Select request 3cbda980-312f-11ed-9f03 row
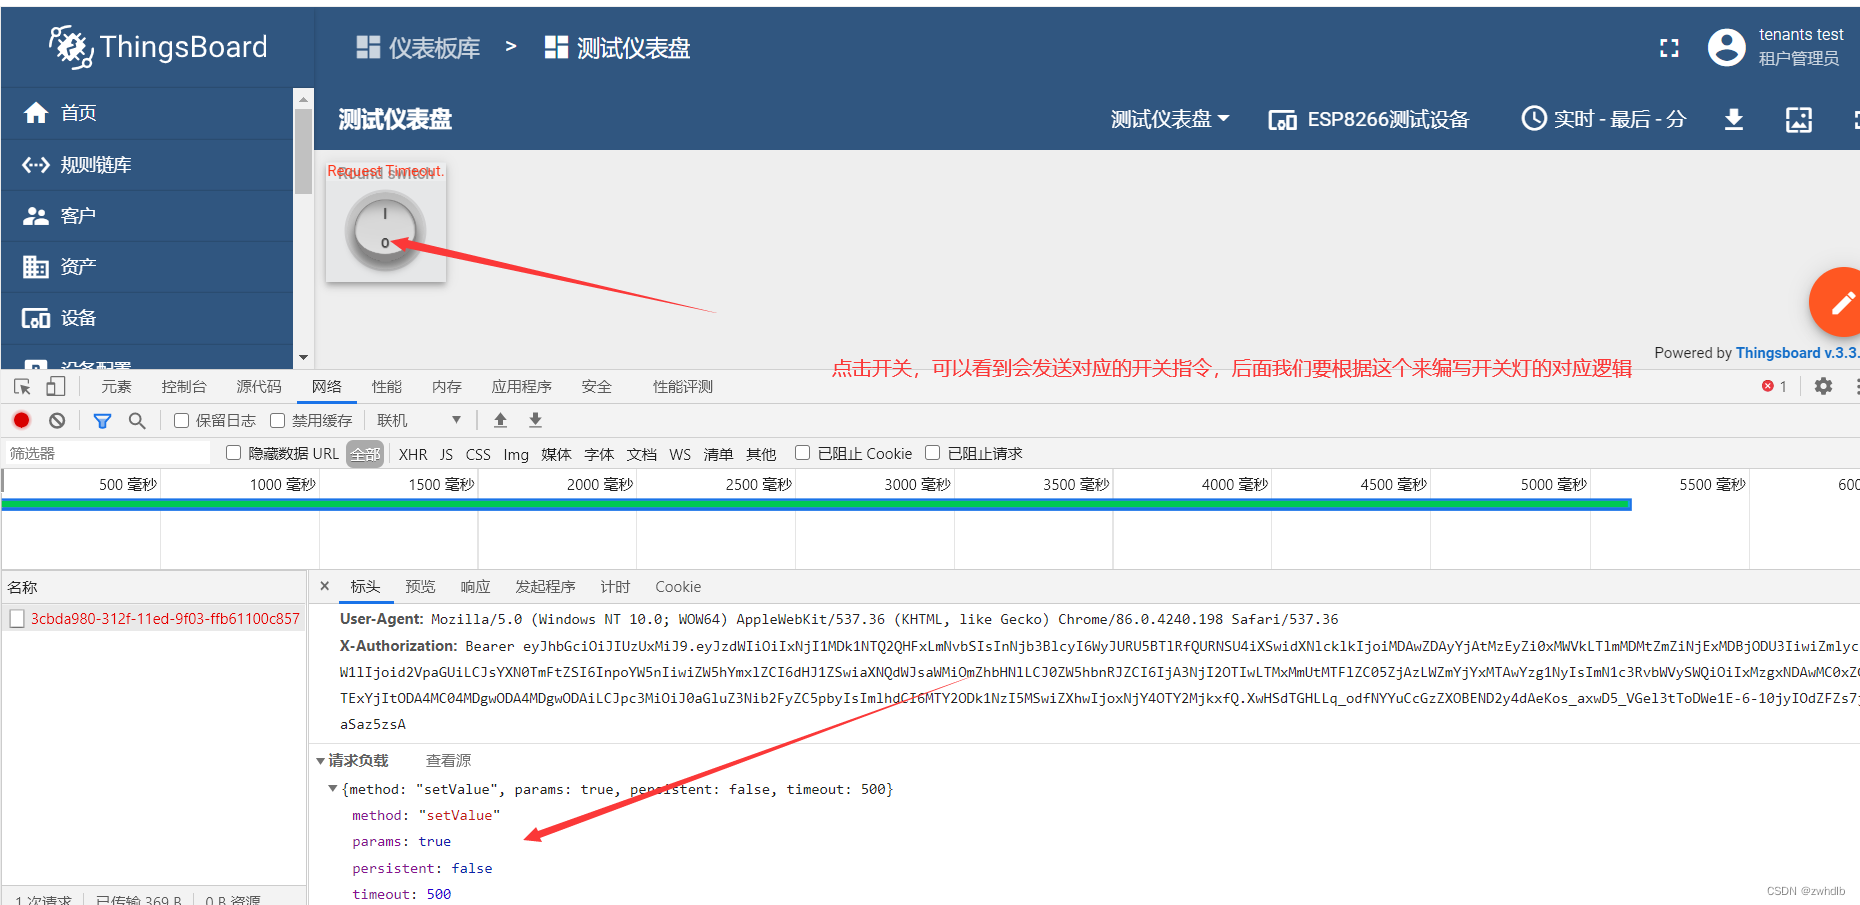Viewport: 1860px width, 905px height. click(154, 619)
